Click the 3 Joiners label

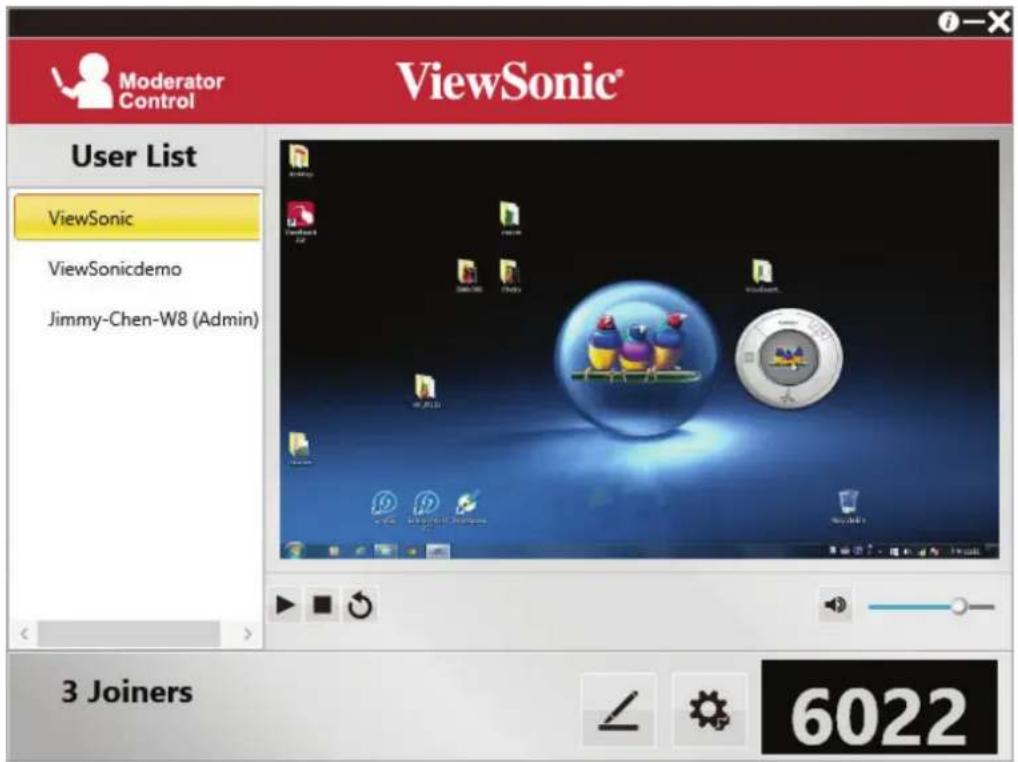click(x=127, y=692)
